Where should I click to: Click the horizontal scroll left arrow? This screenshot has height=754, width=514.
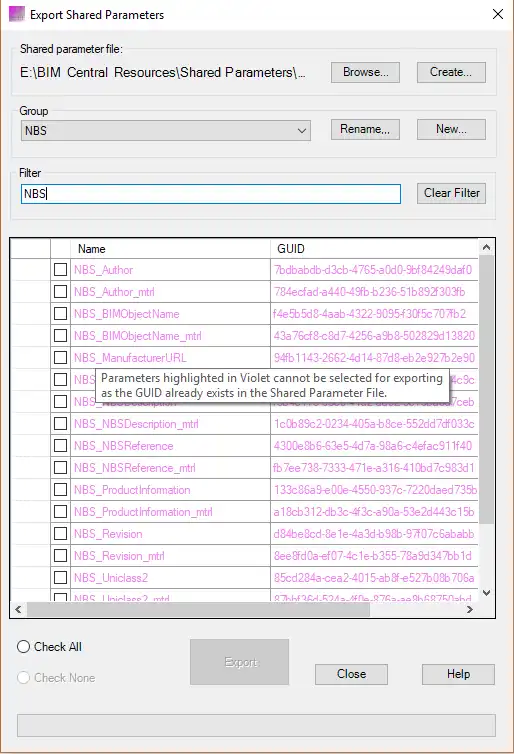coord(18,609)
